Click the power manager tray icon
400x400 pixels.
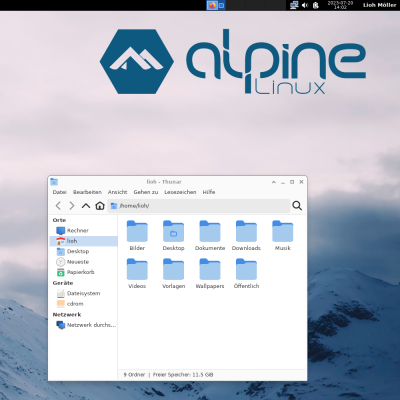tap(316, 5)
